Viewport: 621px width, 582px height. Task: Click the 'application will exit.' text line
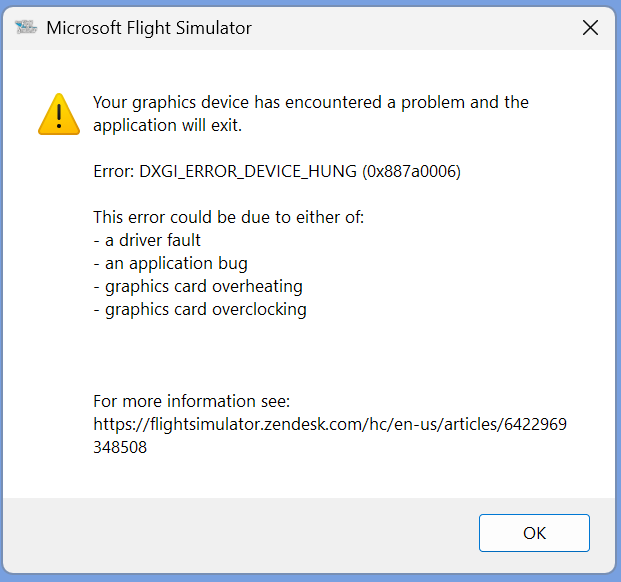[168, 126]
